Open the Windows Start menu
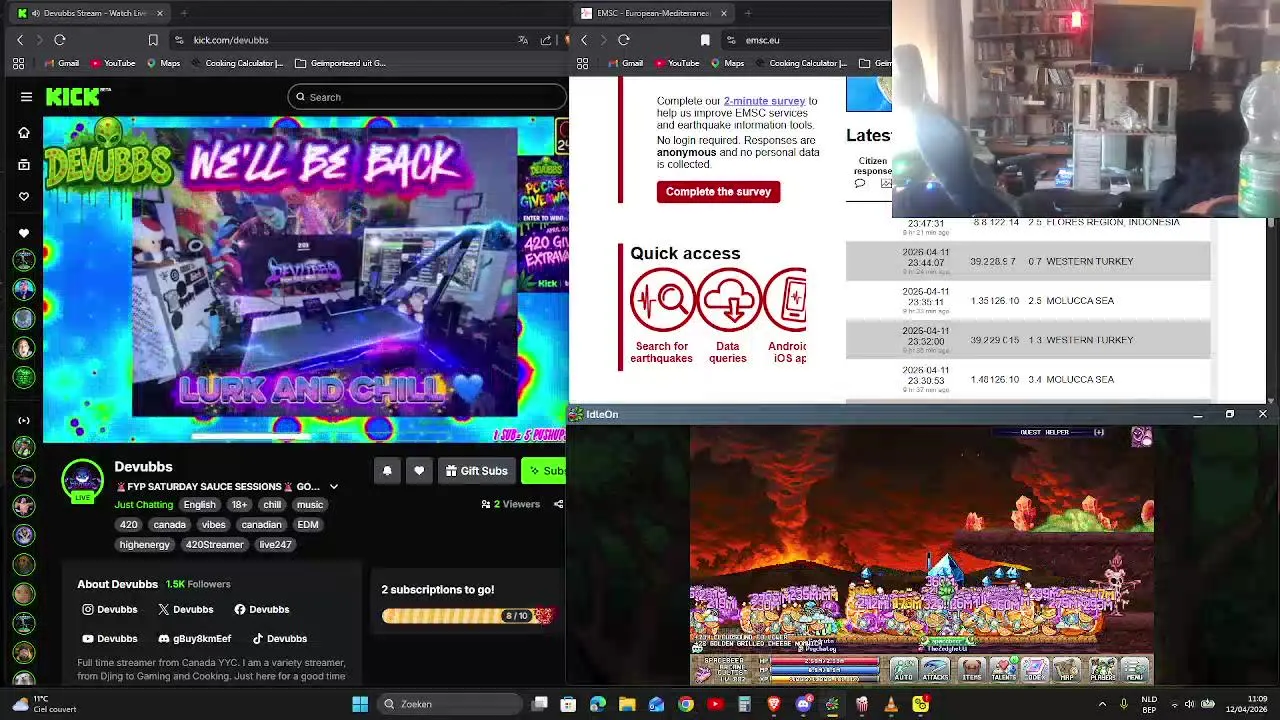The image size is (1280, 720). [x=360, y=704]
